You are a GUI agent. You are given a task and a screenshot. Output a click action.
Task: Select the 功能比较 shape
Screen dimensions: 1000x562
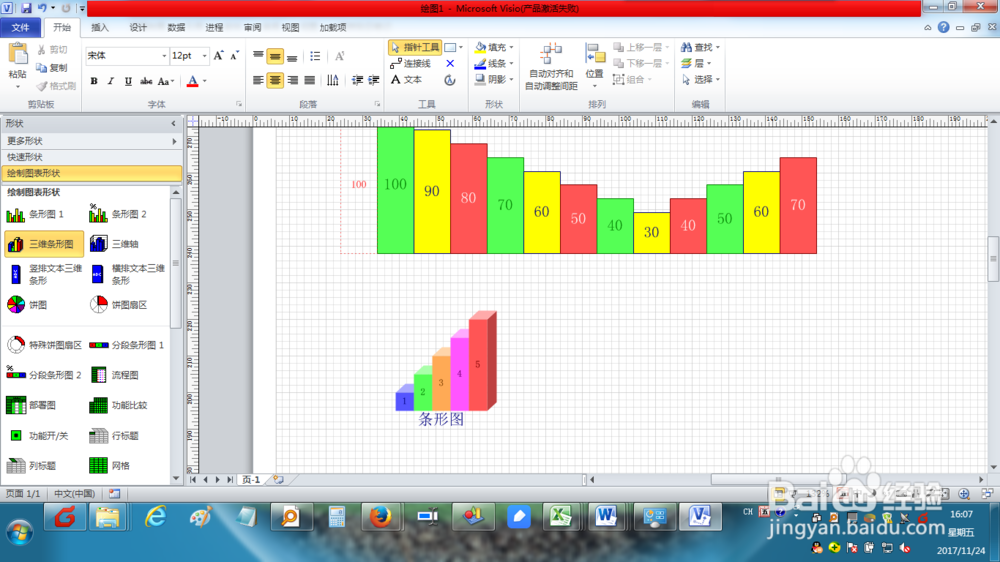(119, 405)
